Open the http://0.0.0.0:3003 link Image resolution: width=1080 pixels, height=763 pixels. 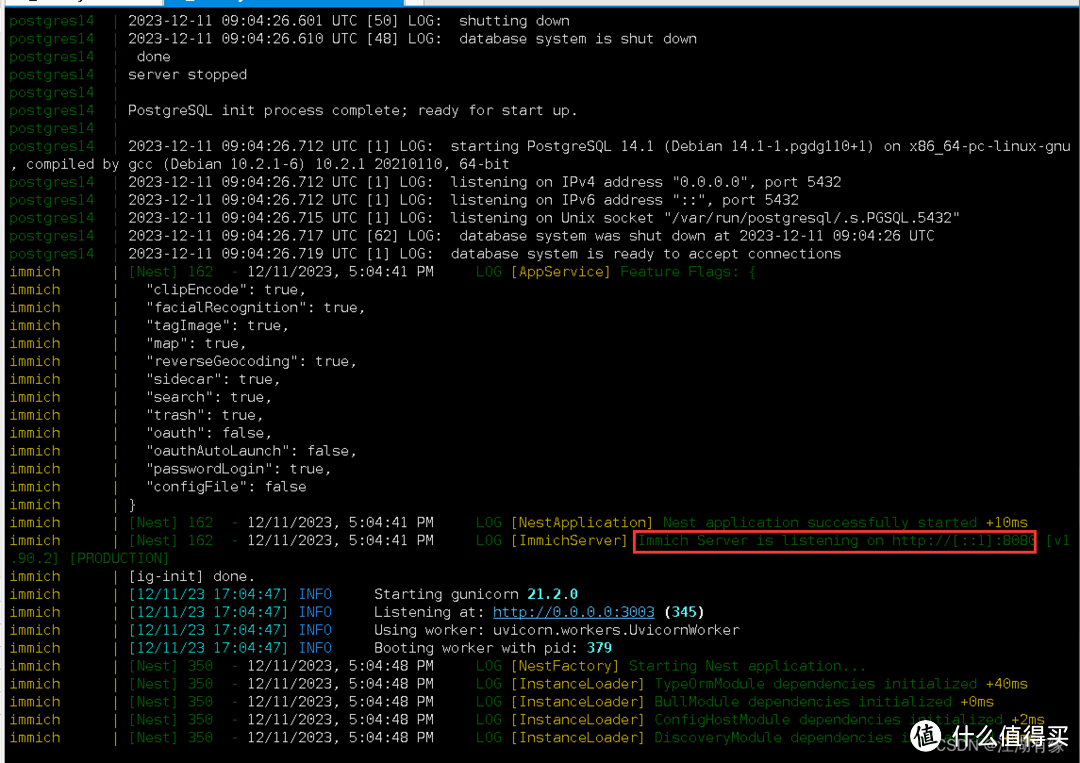click(573, 612)
